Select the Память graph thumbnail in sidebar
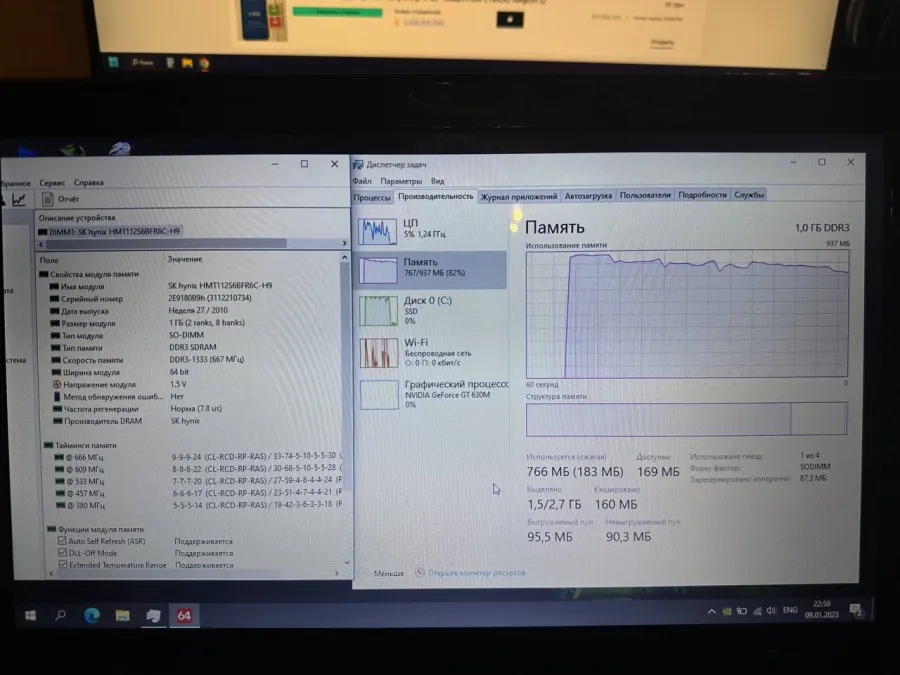The width and height of the screenshot is (900, 675). click(x=378, y=270)
